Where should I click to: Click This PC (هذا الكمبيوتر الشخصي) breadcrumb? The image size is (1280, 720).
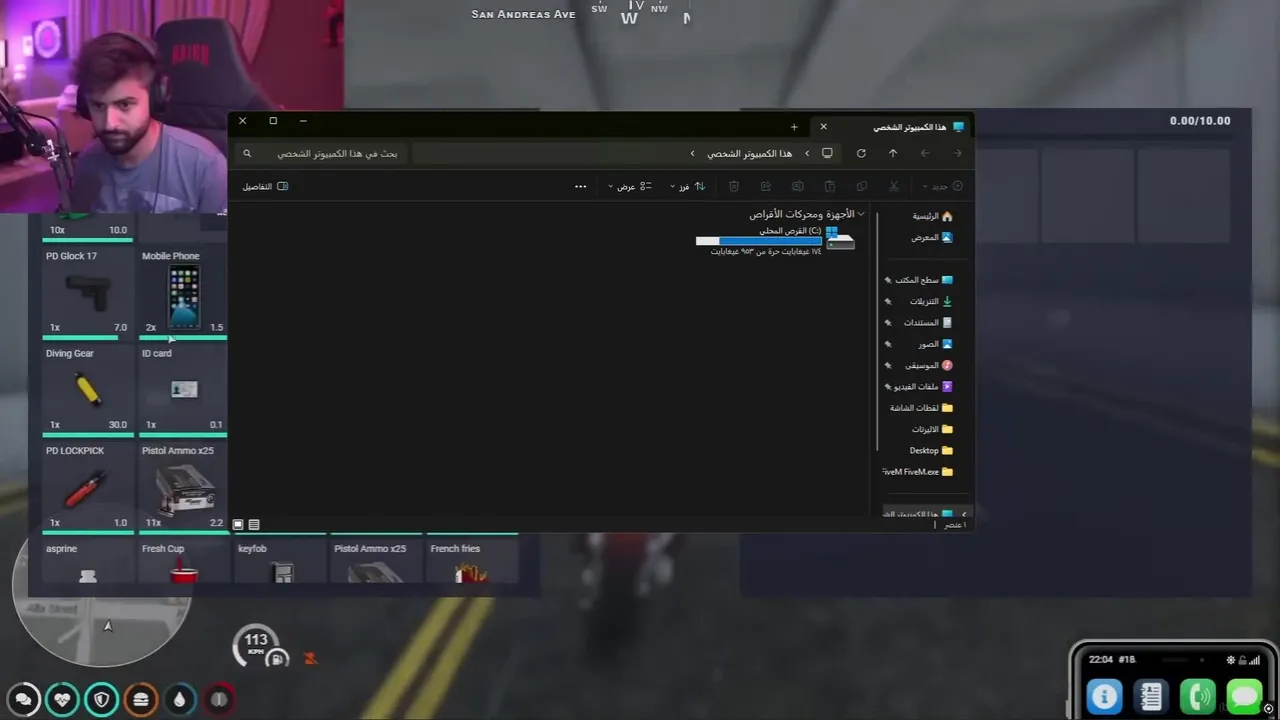pyautogui.click(x=749, y=153)
